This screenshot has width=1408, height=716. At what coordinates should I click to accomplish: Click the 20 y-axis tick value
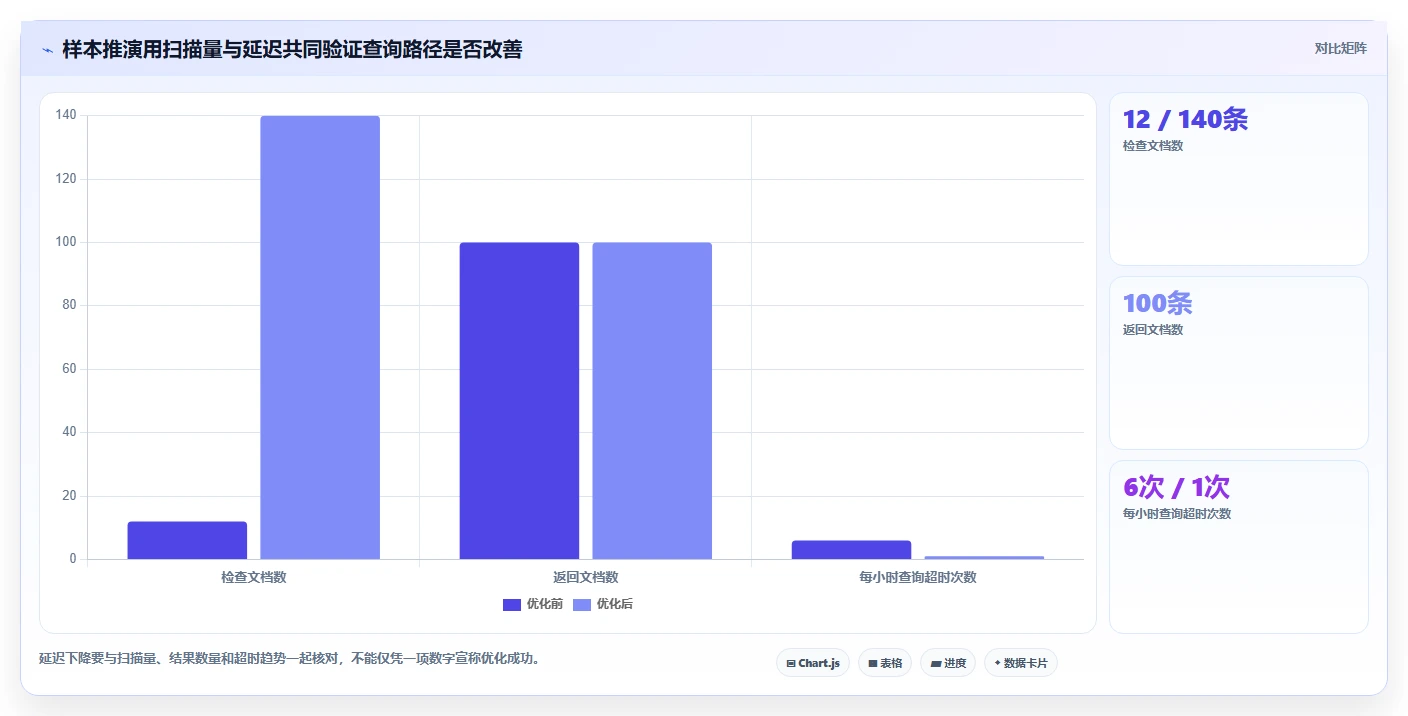click(69, 496)
